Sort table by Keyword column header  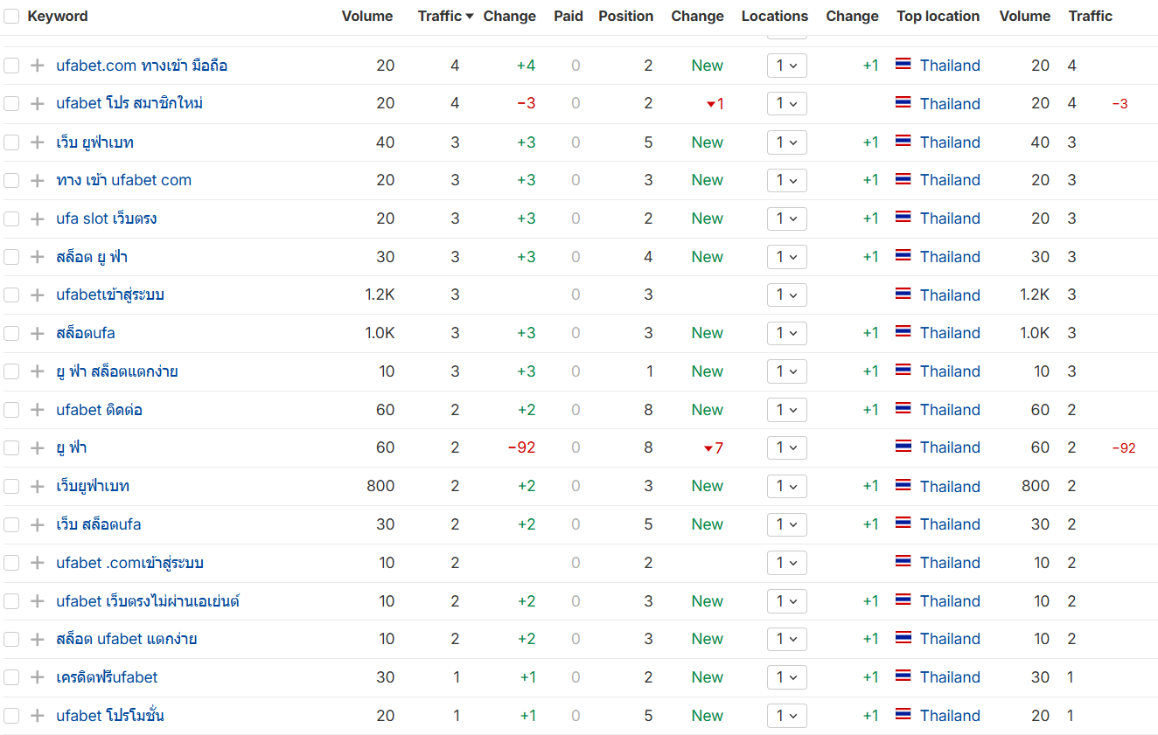coord(58,16)
